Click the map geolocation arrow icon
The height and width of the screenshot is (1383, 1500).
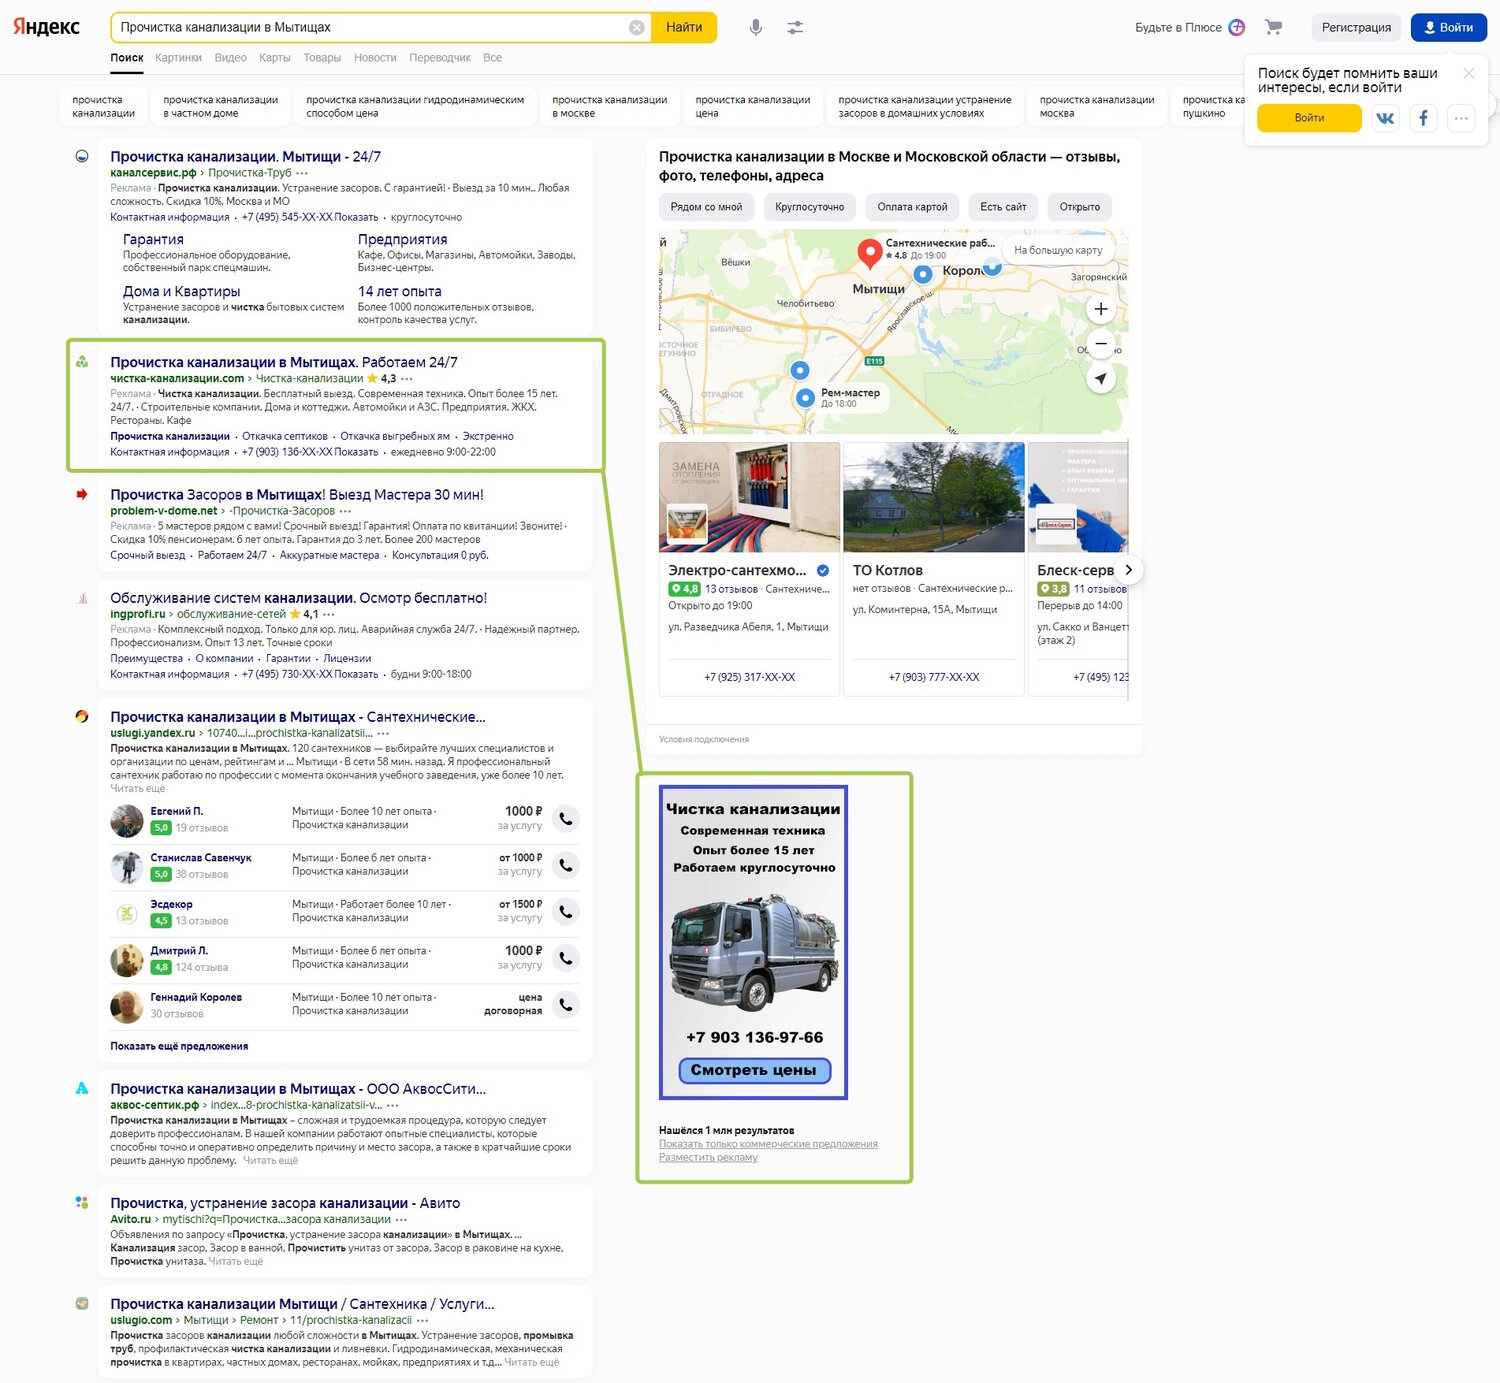click(1101, 379)
